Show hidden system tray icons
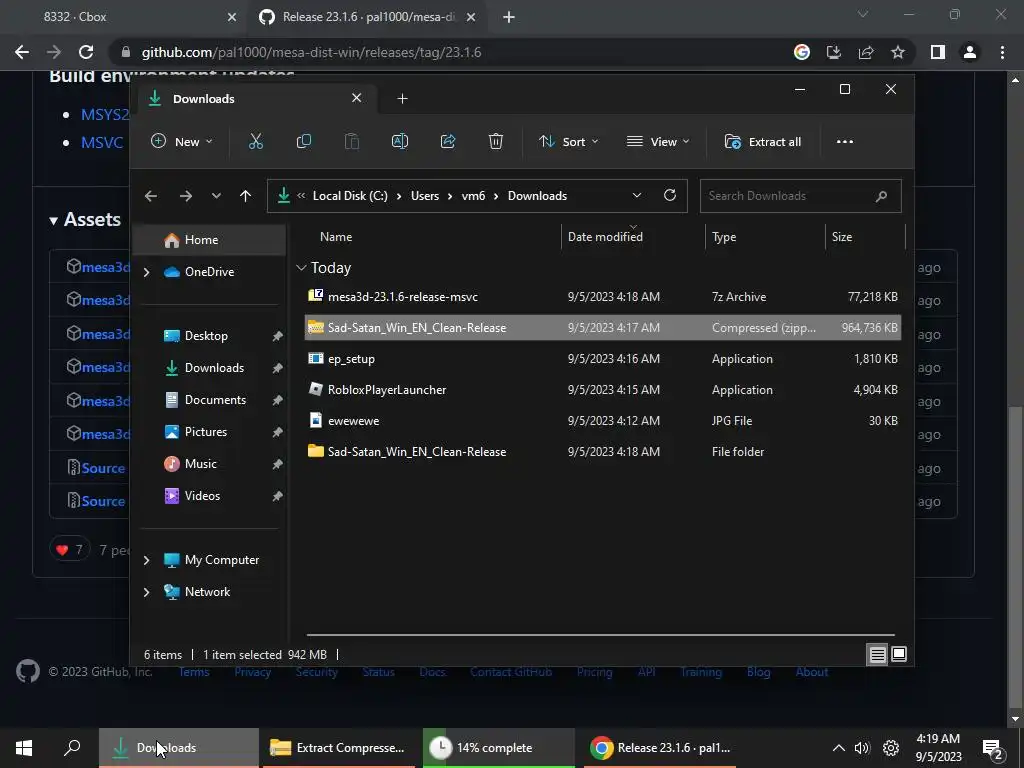Viewport: 1024px width, 768px height. click(839, 748)
